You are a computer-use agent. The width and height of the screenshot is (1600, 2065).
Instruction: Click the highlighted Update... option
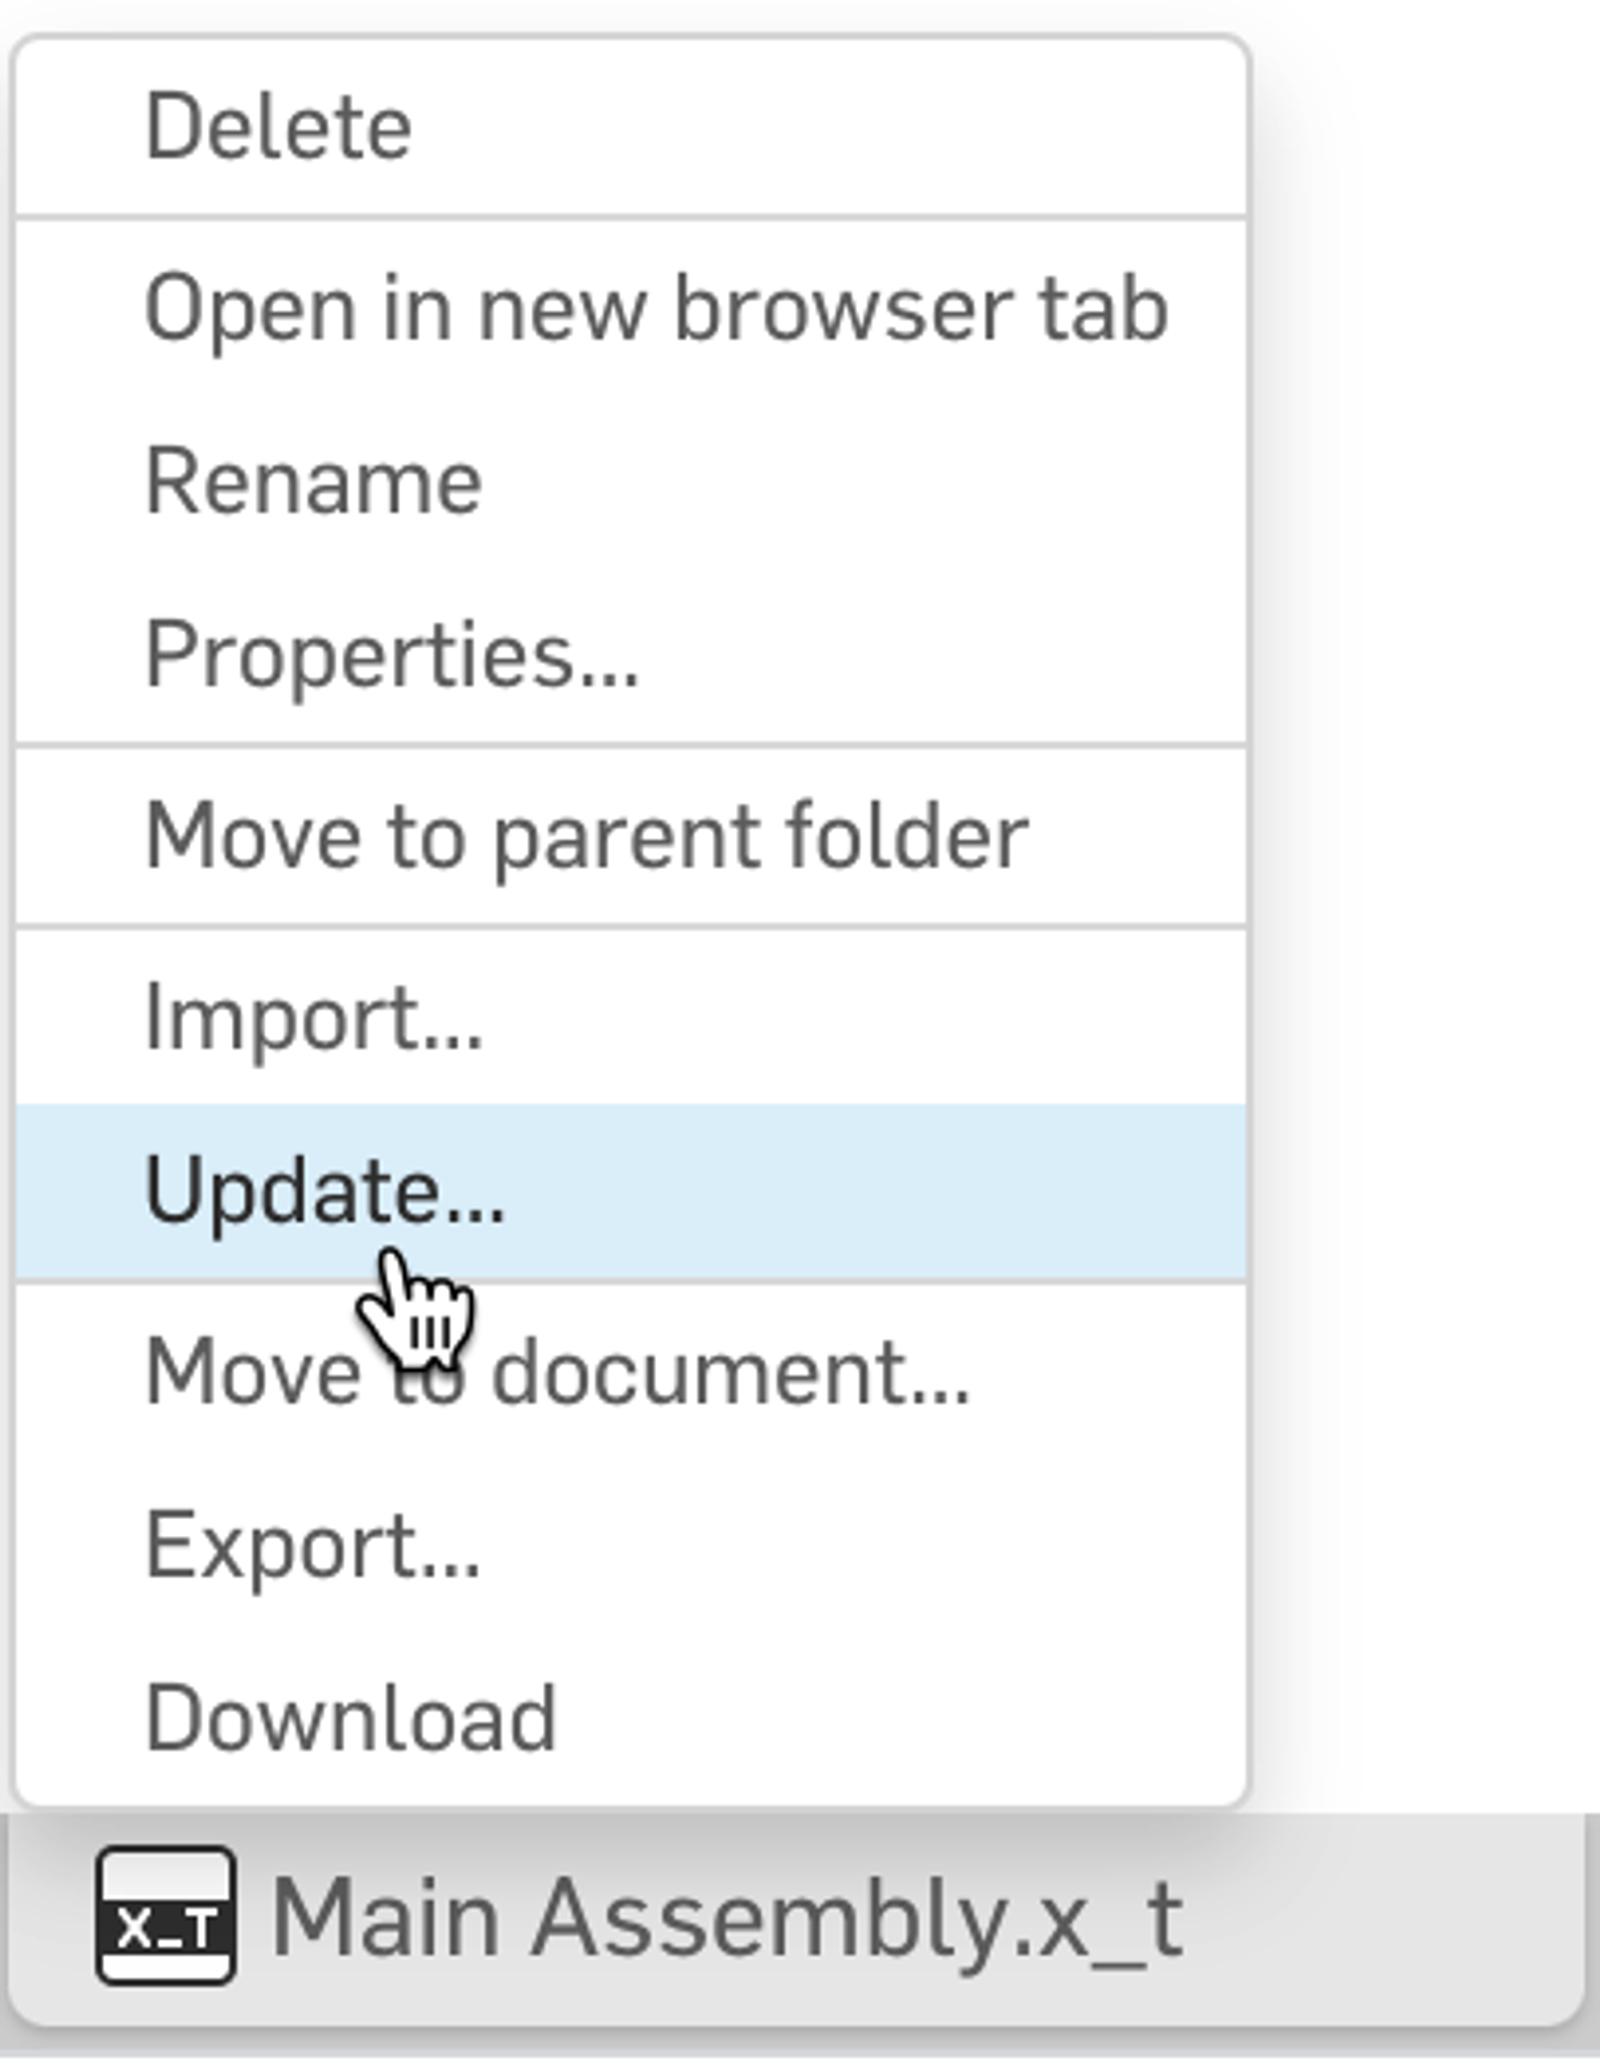tap(325, 1190)
